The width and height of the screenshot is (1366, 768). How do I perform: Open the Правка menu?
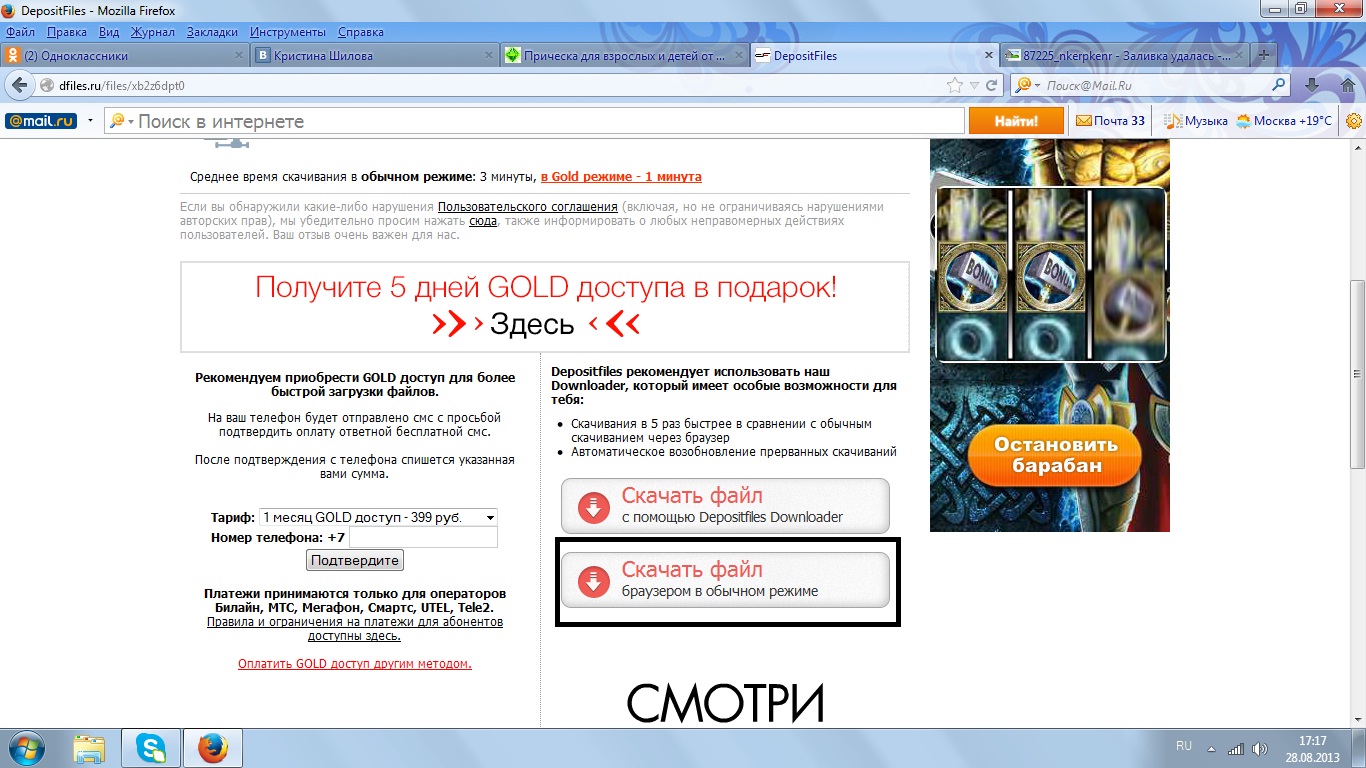point(67,32)
